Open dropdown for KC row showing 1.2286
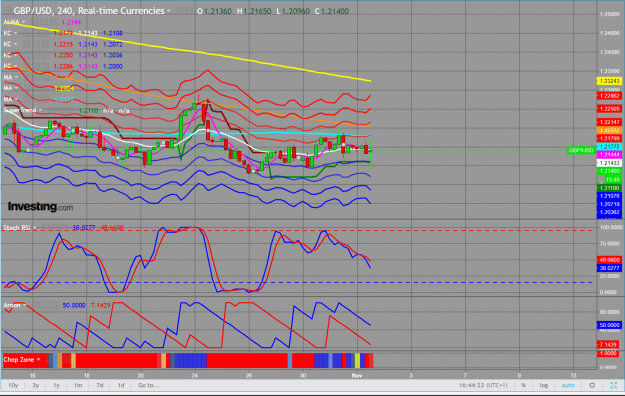 click(16, 66)
